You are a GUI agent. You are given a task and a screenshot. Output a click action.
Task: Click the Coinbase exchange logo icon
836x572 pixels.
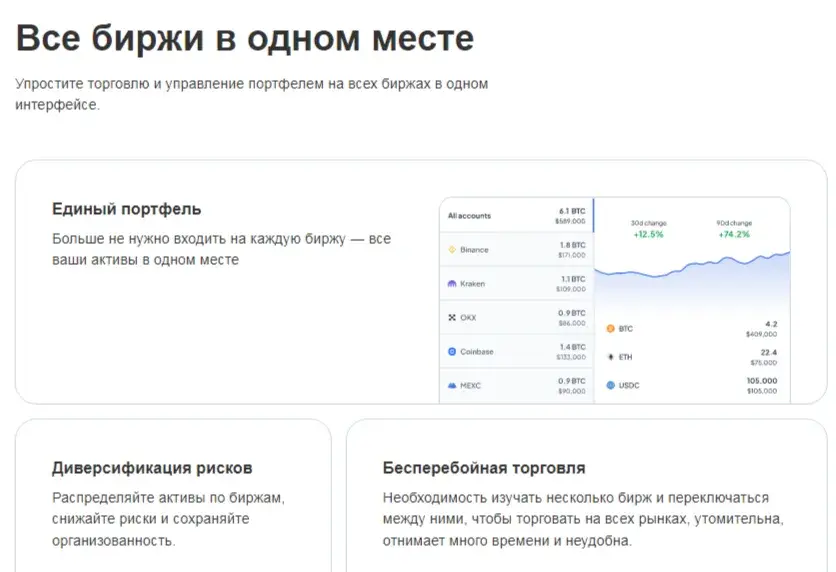click(x=452, y=352)
